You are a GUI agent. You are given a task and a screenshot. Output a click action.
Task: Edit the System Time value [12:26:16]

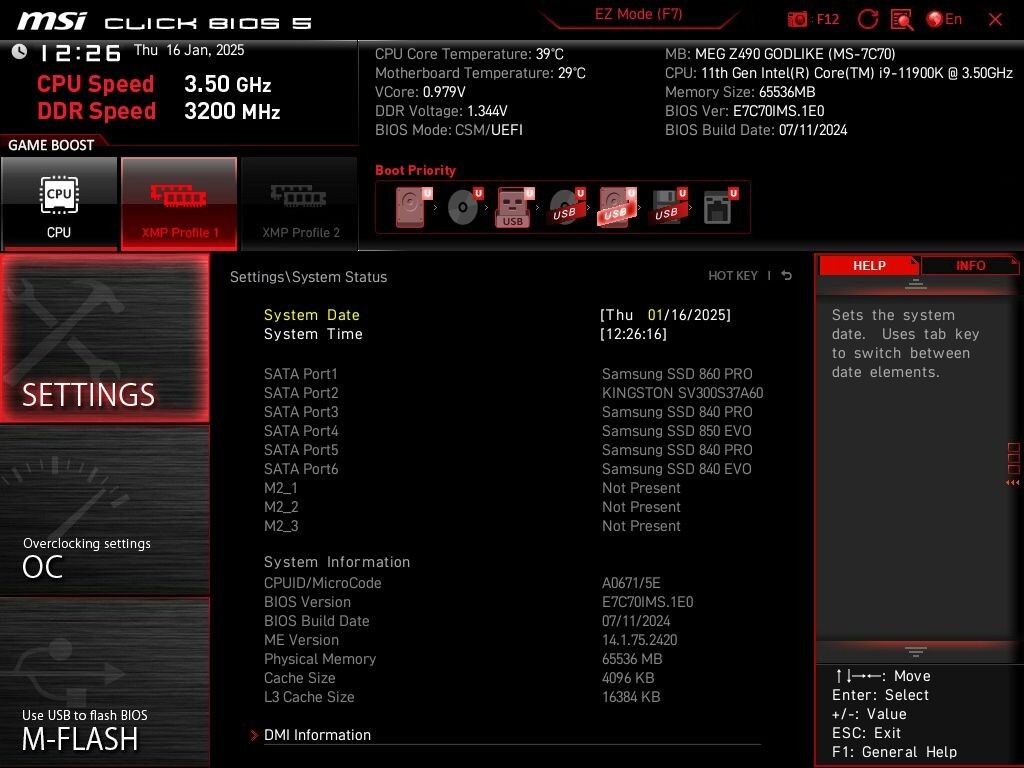pos(633,334)
